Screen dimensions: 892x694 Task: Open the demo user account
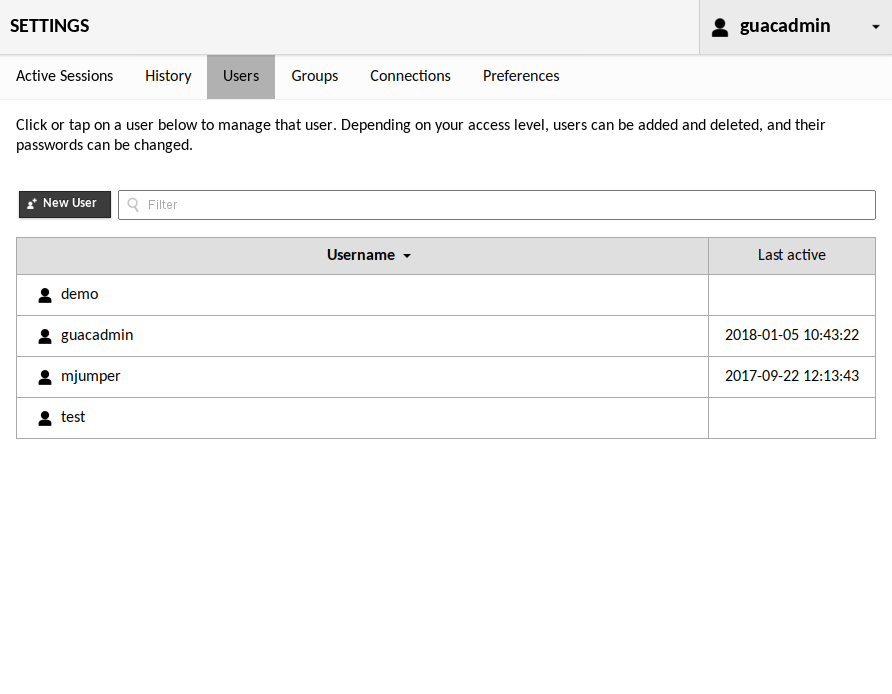(80, 294)
